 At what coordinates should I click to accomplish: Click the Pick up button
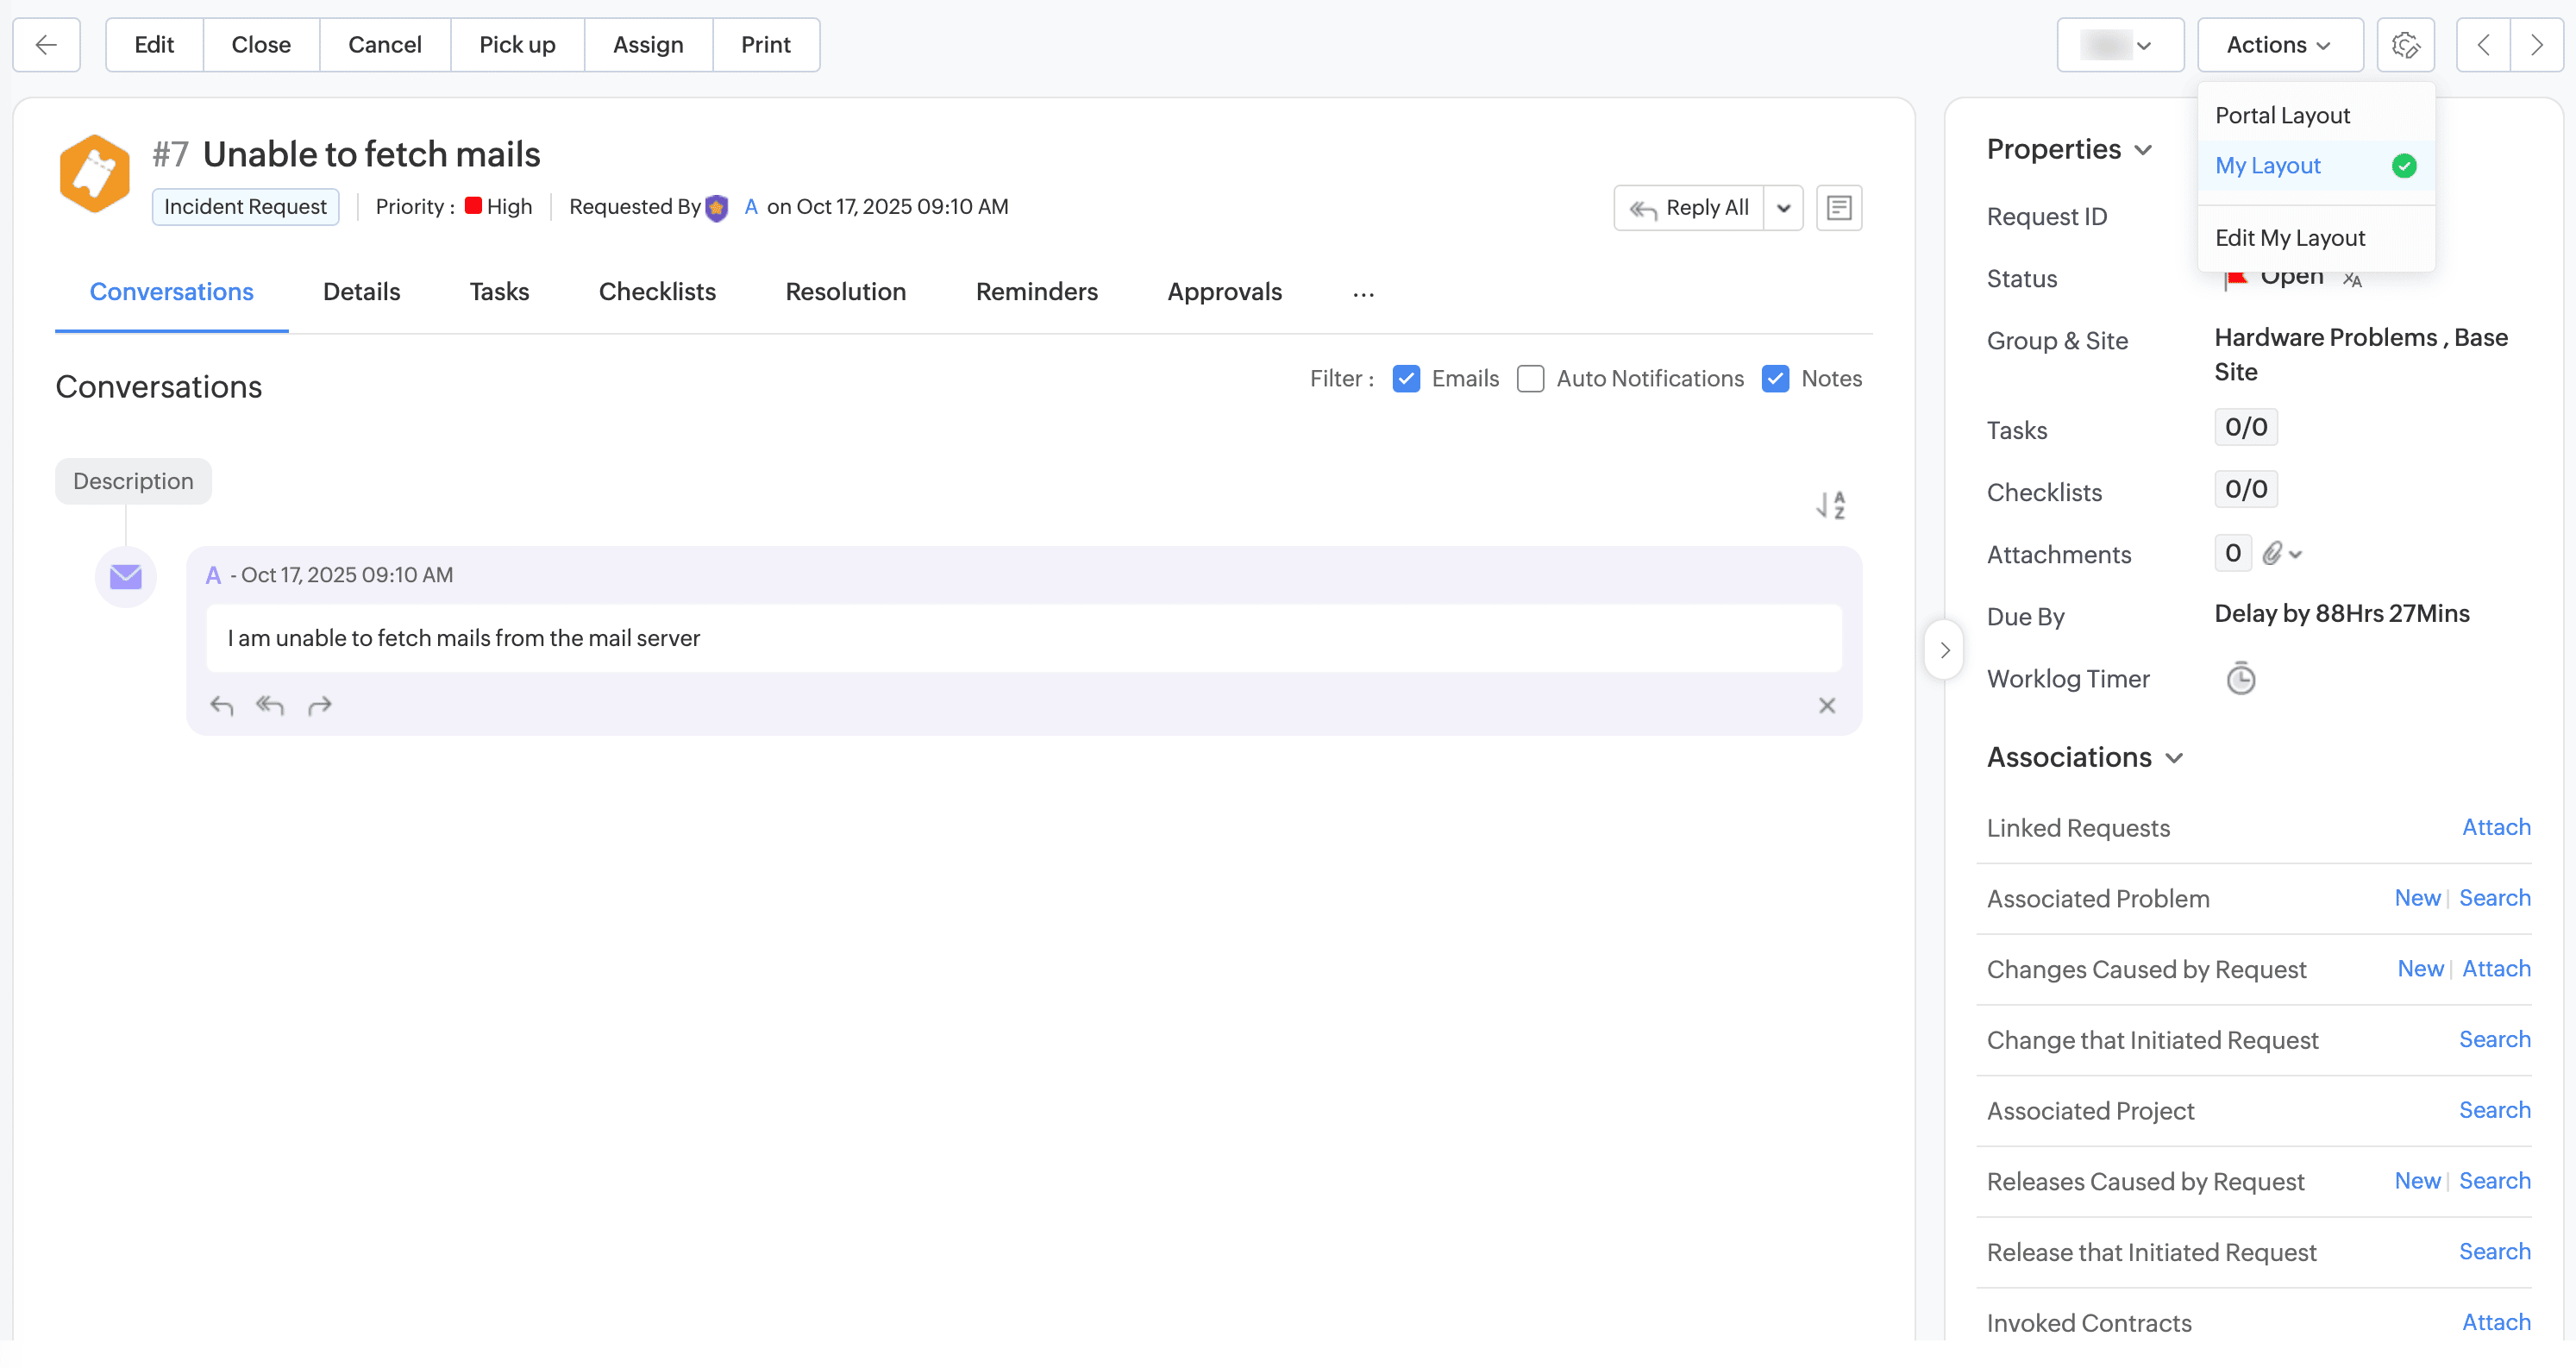click(x=517, y=45)
